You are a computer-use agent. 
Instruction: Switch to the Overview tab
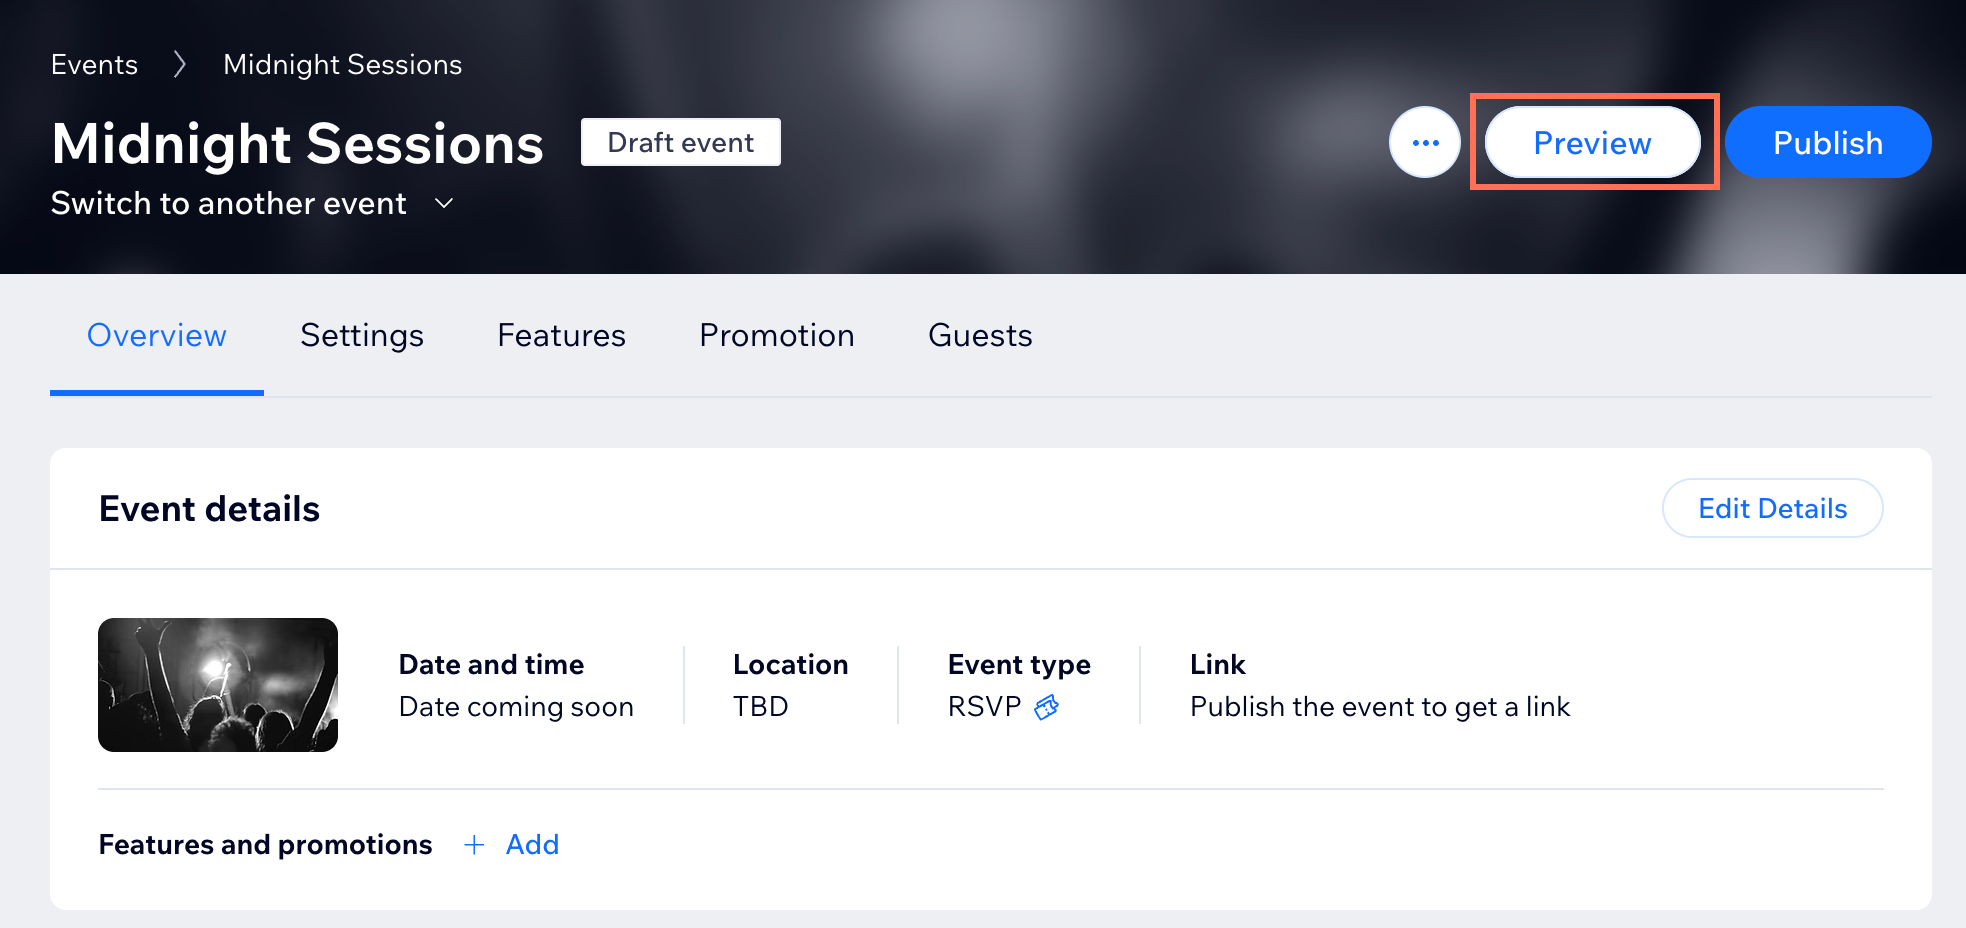pyautogui.click(x=157, y=335)
